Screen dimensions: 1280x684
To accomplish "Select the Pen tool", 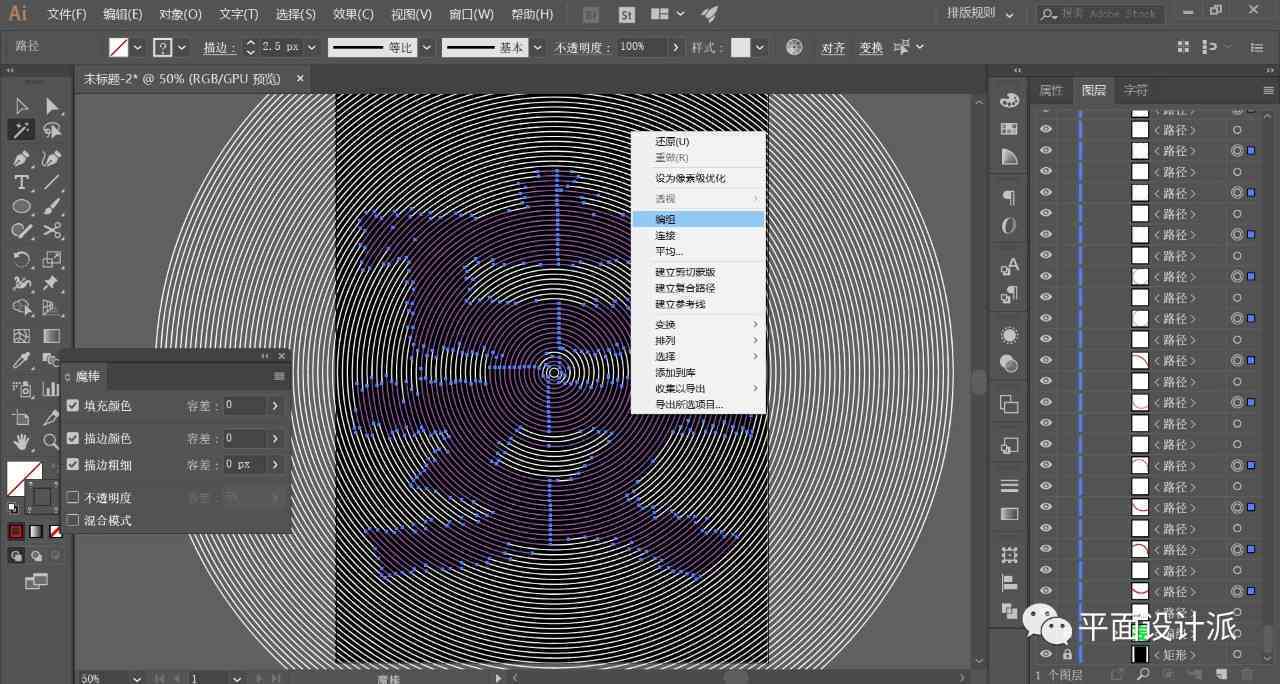I will click(21, 158).
